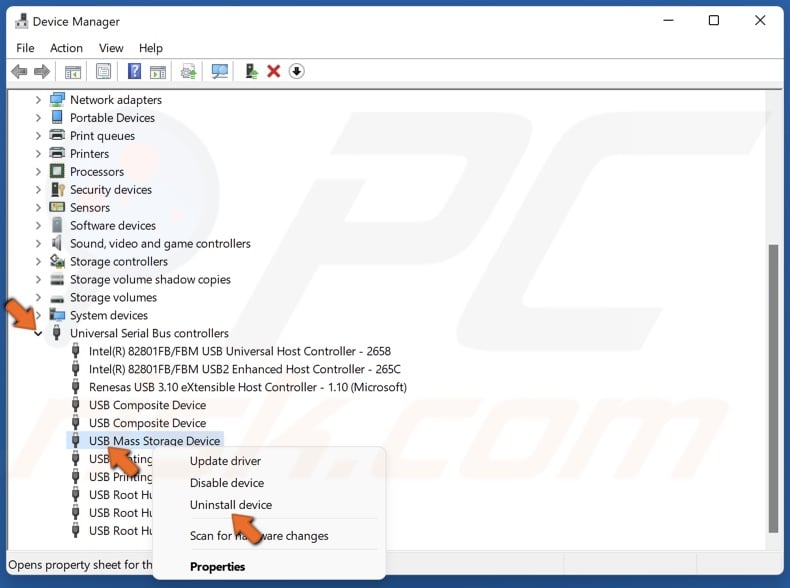The width and height of the screenshot is (790, 588).
Task: Select the Portable Devices label
Action: pyautogui.click(x=112, y=117)
